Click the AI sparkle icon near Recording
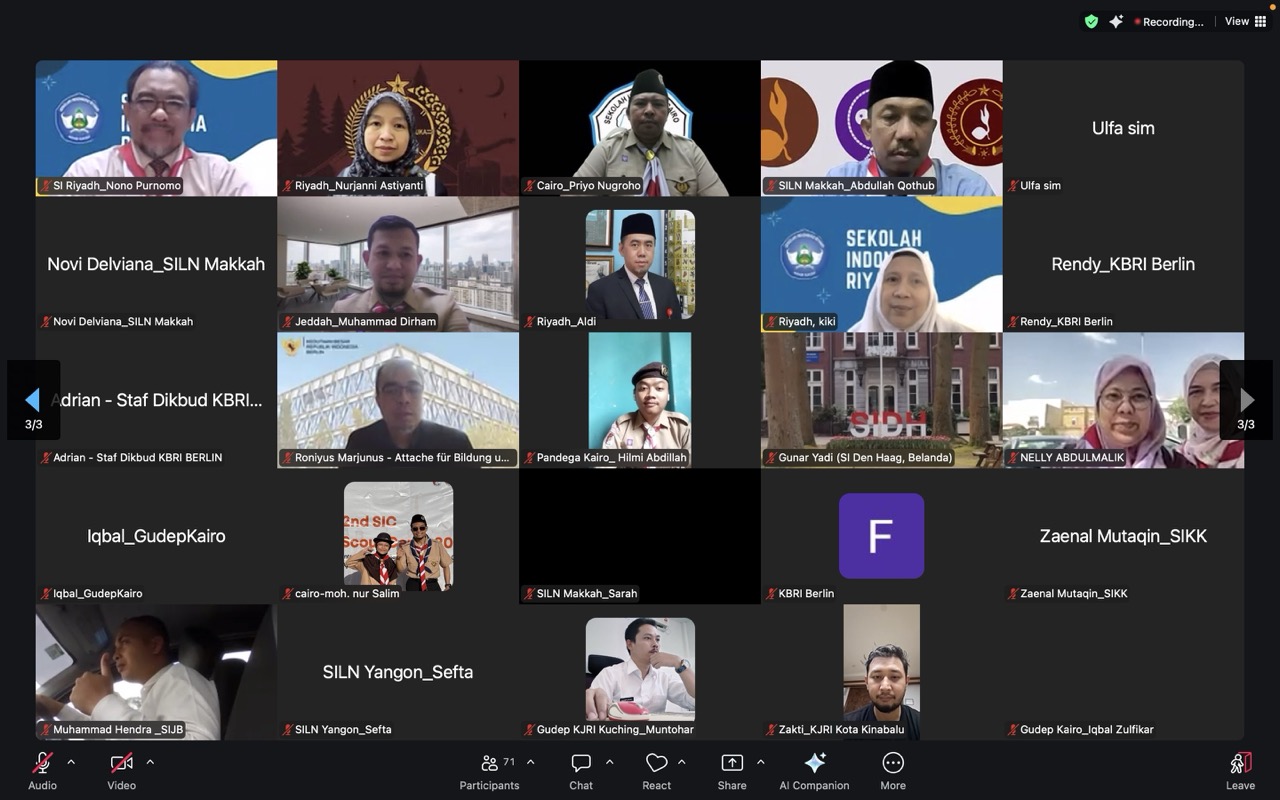This screenshot has width=1280, height=800. pyautogui.click(x=1116, y=21)
